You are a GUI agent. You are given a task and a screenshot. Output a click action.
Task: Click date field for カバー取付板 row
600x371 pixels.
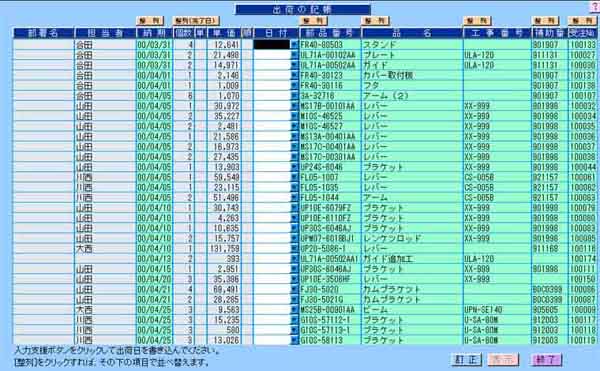(272, 75)
